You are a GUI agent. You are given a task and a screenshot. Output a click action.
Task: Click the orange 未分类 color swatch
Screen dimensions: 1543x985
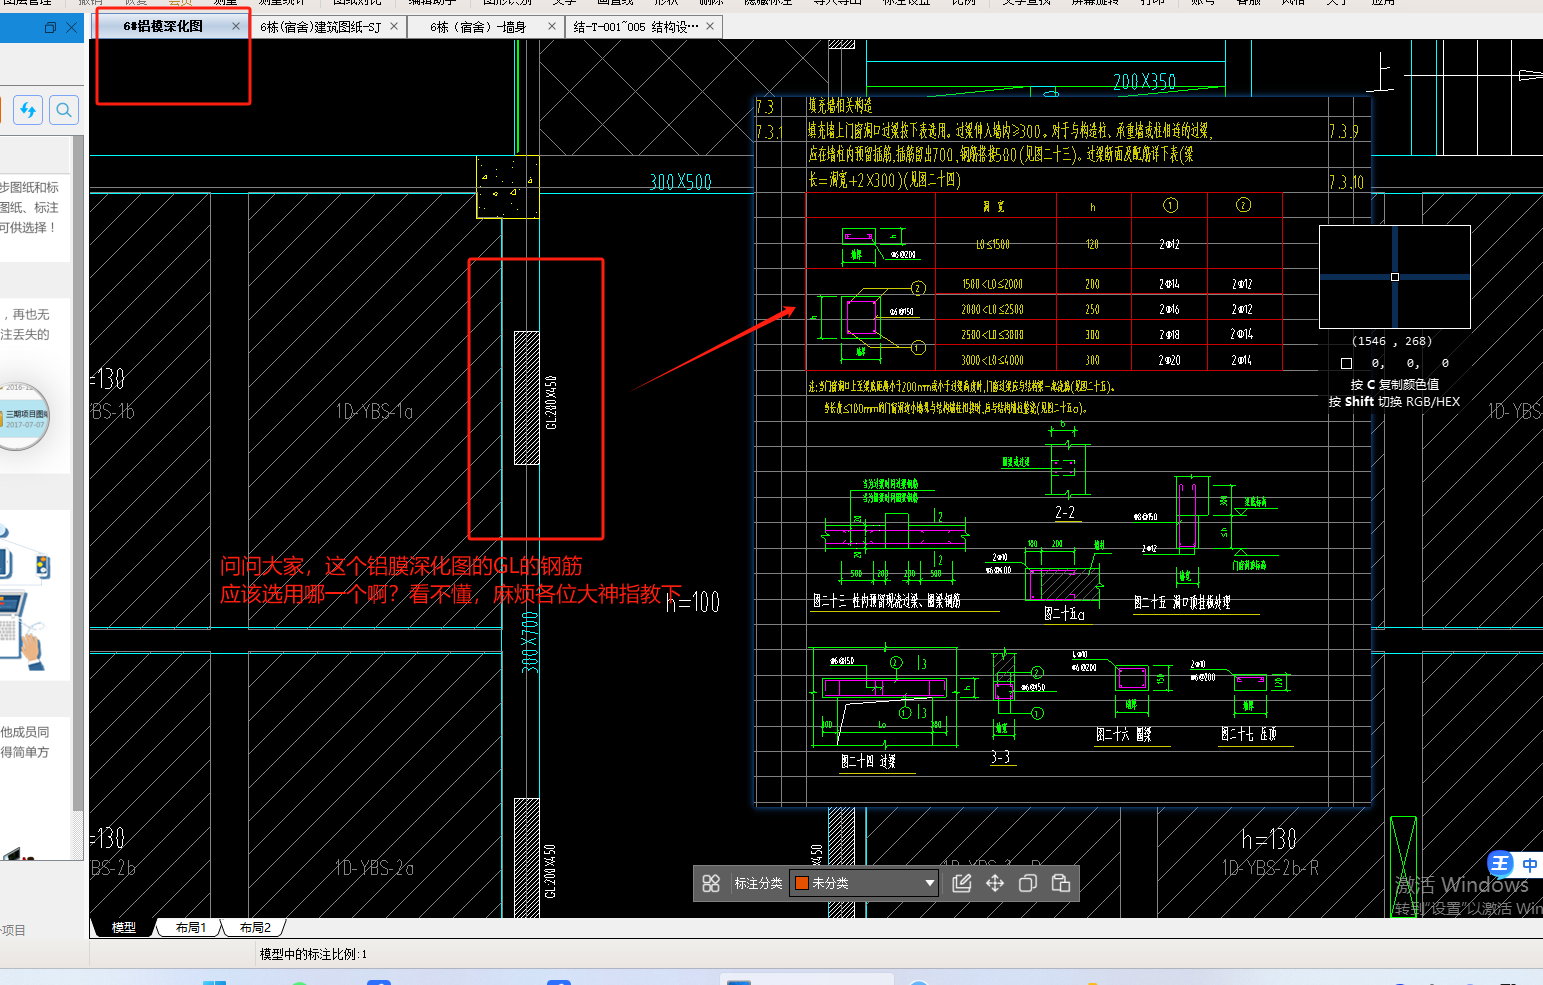[x=801, y=883]
